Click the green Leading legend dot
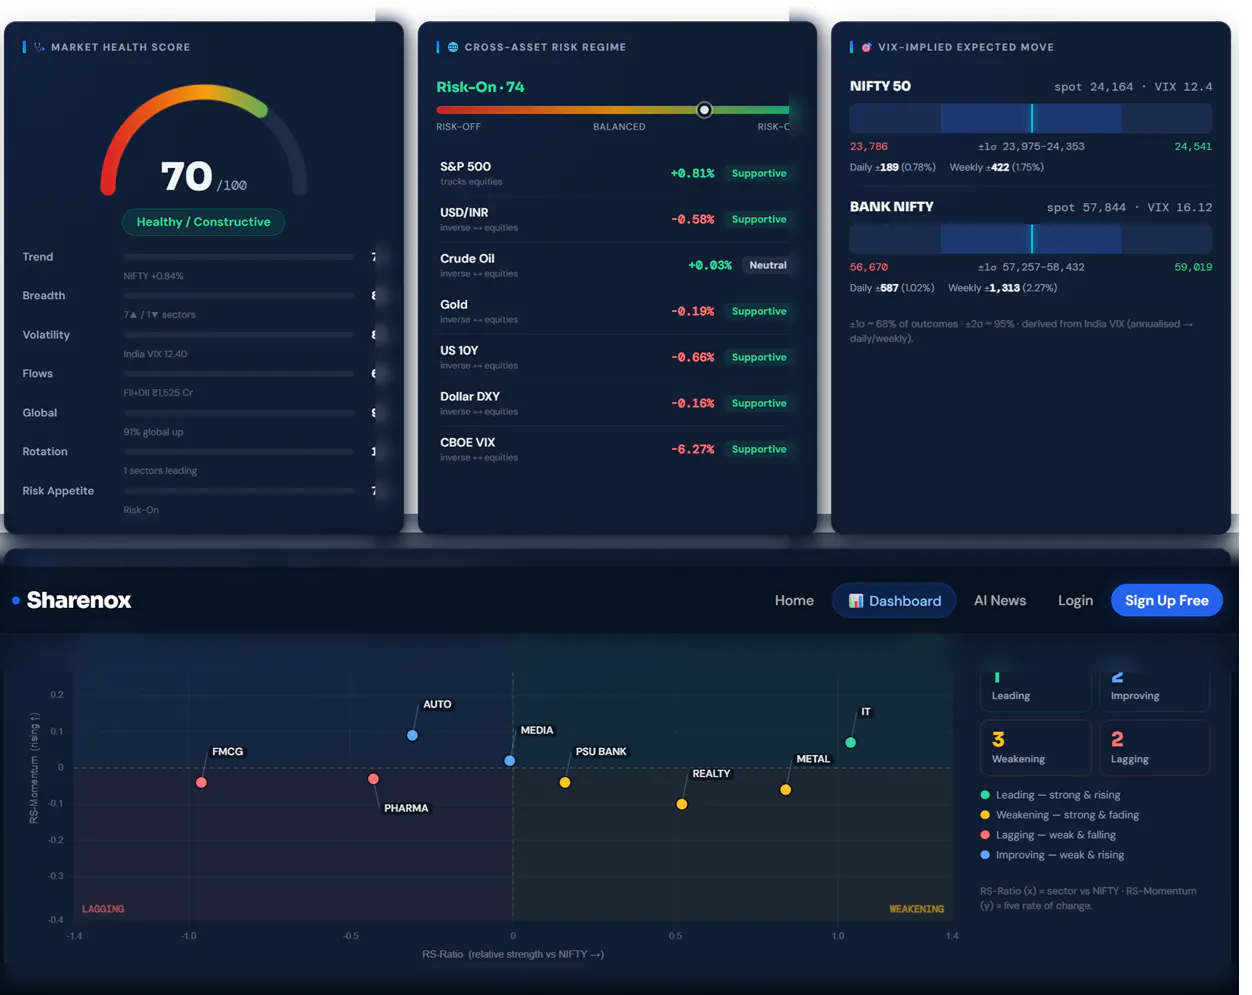Screen dimensions: 1252x995 [x=985, y=795]
